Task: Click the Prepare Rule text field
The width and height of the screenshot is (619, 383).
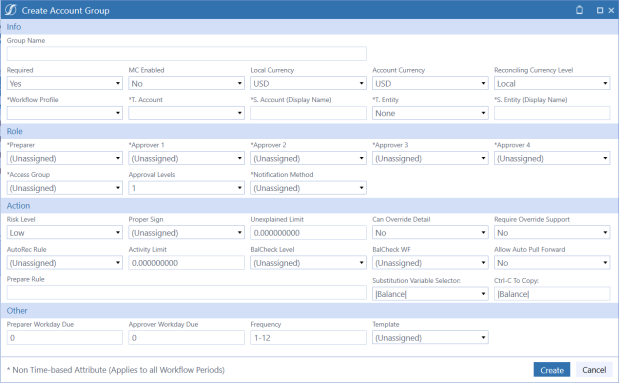Action: (x=186, y=293)
